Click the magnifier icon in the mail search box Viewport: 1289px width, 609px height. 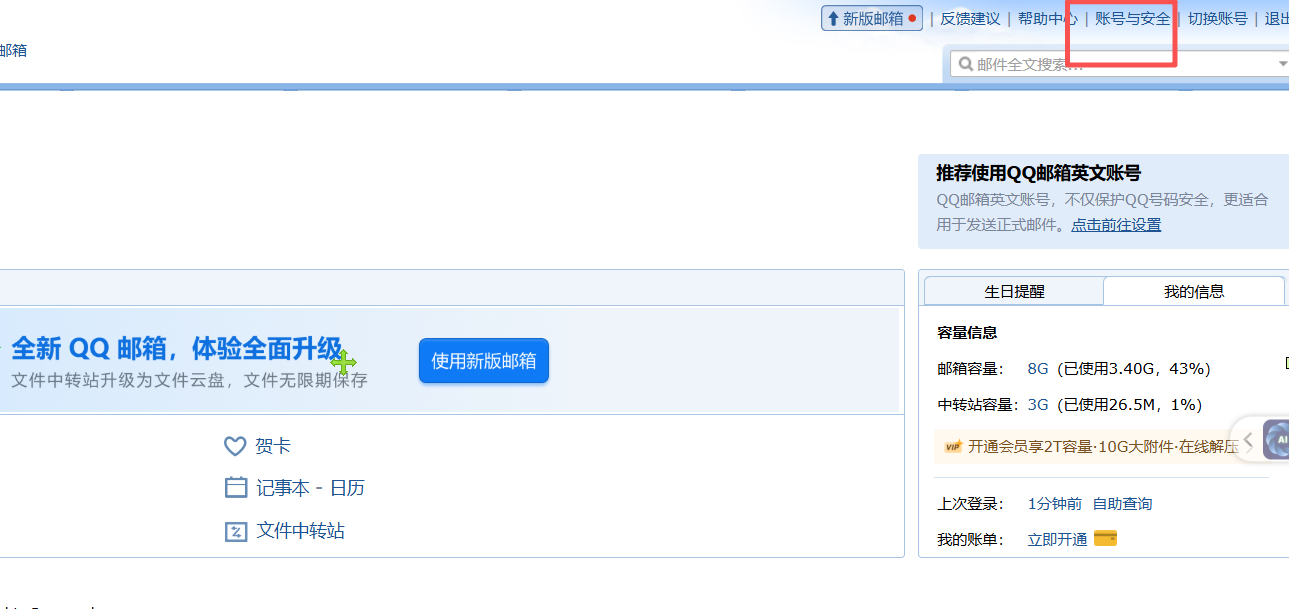pos(966,64)
